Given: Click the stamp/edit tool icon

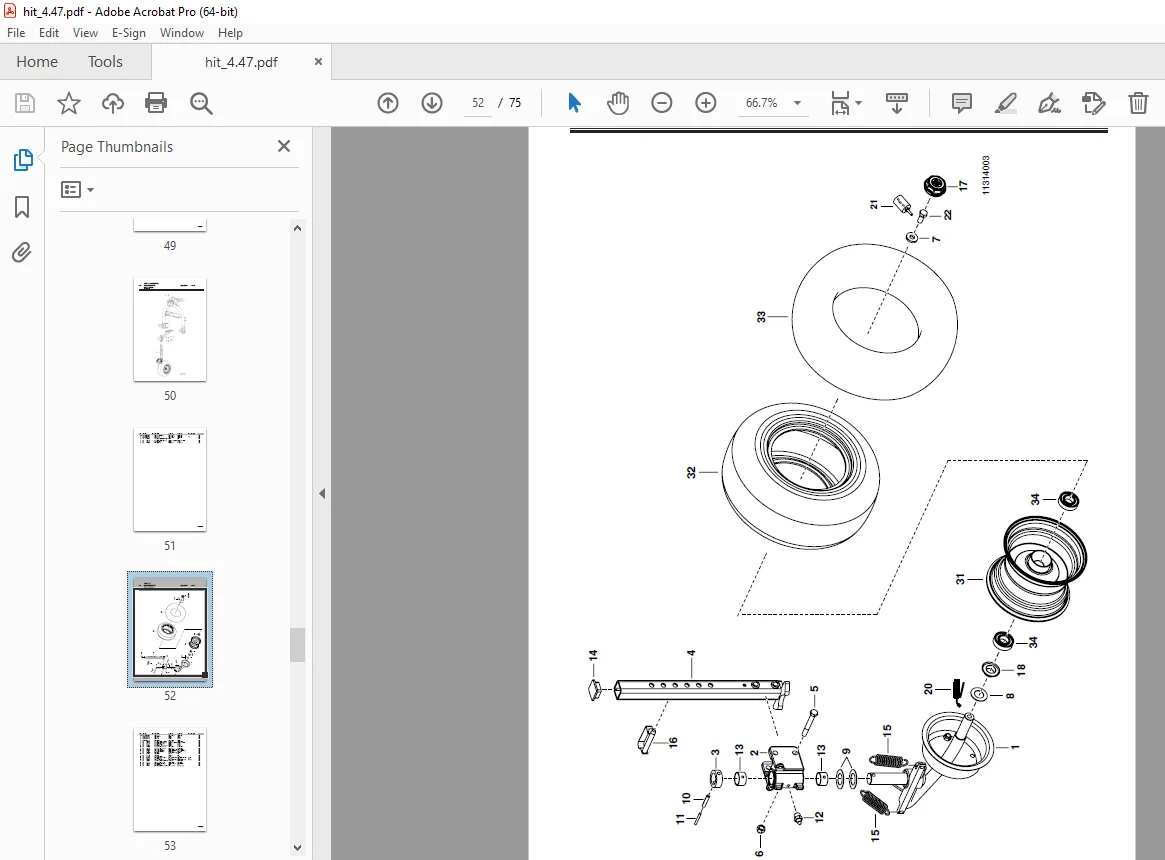Looking at the screenshot, I should (x=1094, y=103).
